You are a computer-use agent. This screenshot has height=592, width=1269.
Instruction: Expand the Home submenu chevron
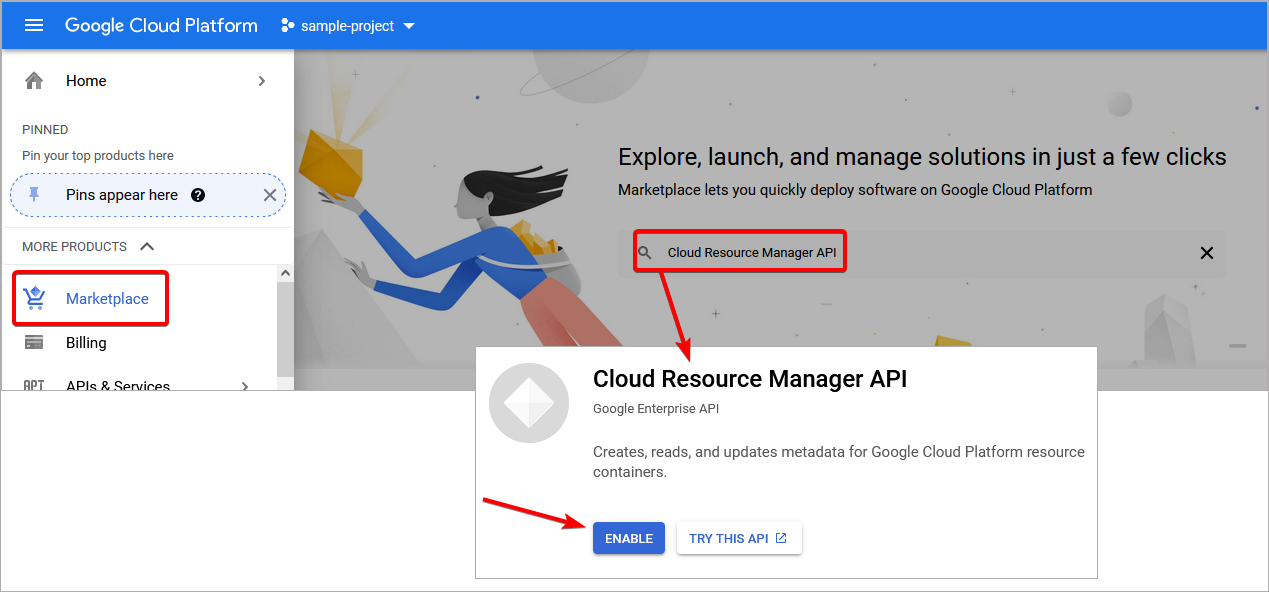[x=261, y=80]
